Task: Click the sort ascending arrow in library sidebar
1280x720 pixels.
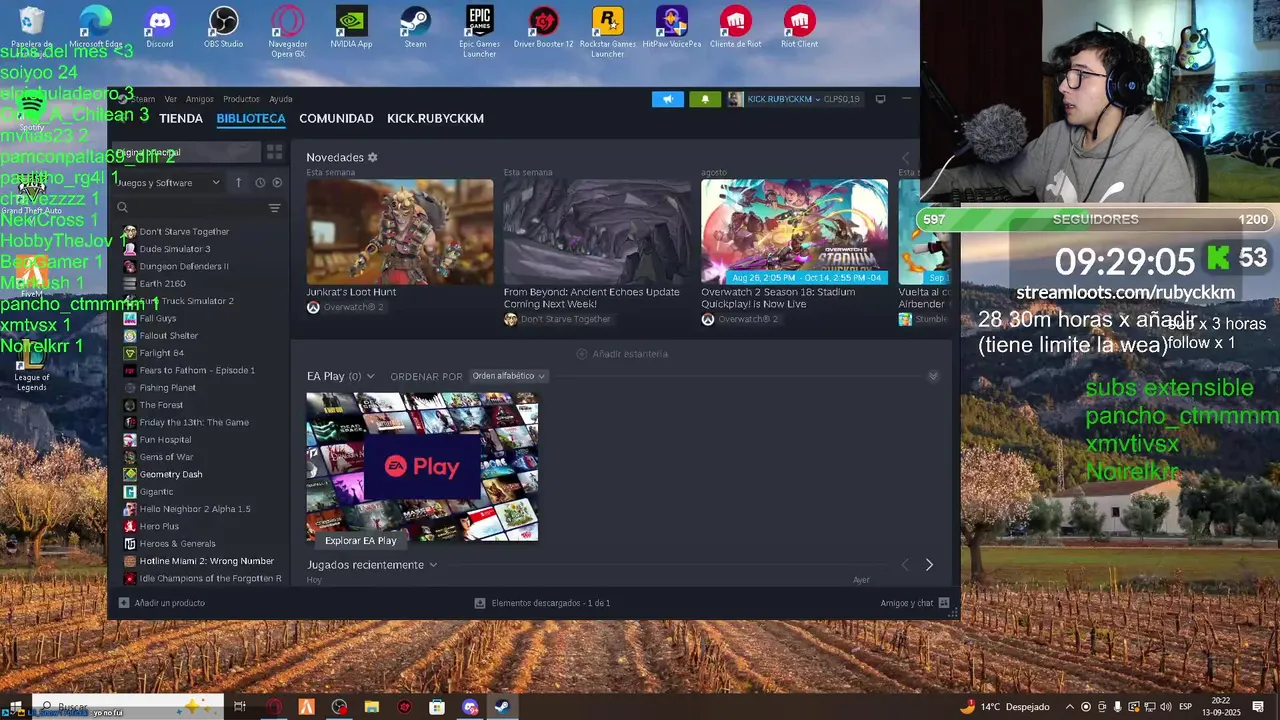Action: coord(238,183)
